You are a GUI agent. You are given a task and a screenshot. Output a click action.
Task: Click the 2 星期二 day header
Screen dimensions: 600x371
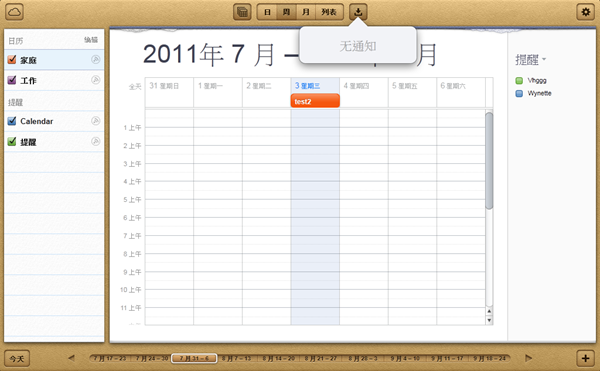259,86
